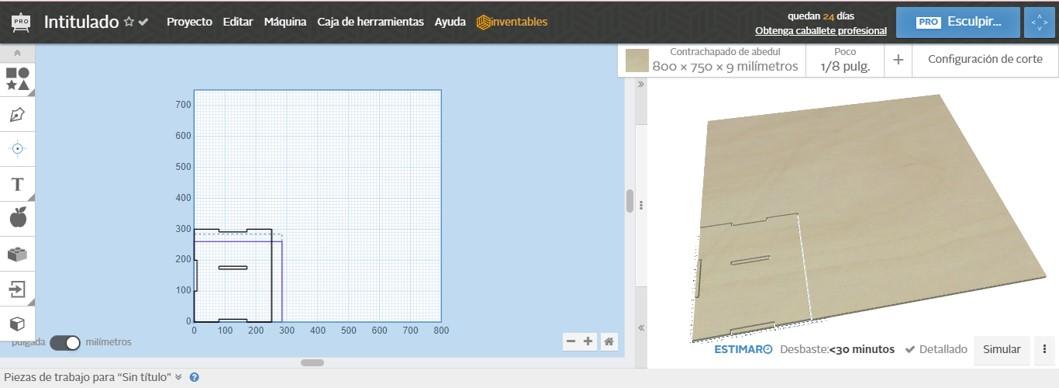Toggle the Detallado checkmark option
1059x388 pixels.
coord(936,349)
